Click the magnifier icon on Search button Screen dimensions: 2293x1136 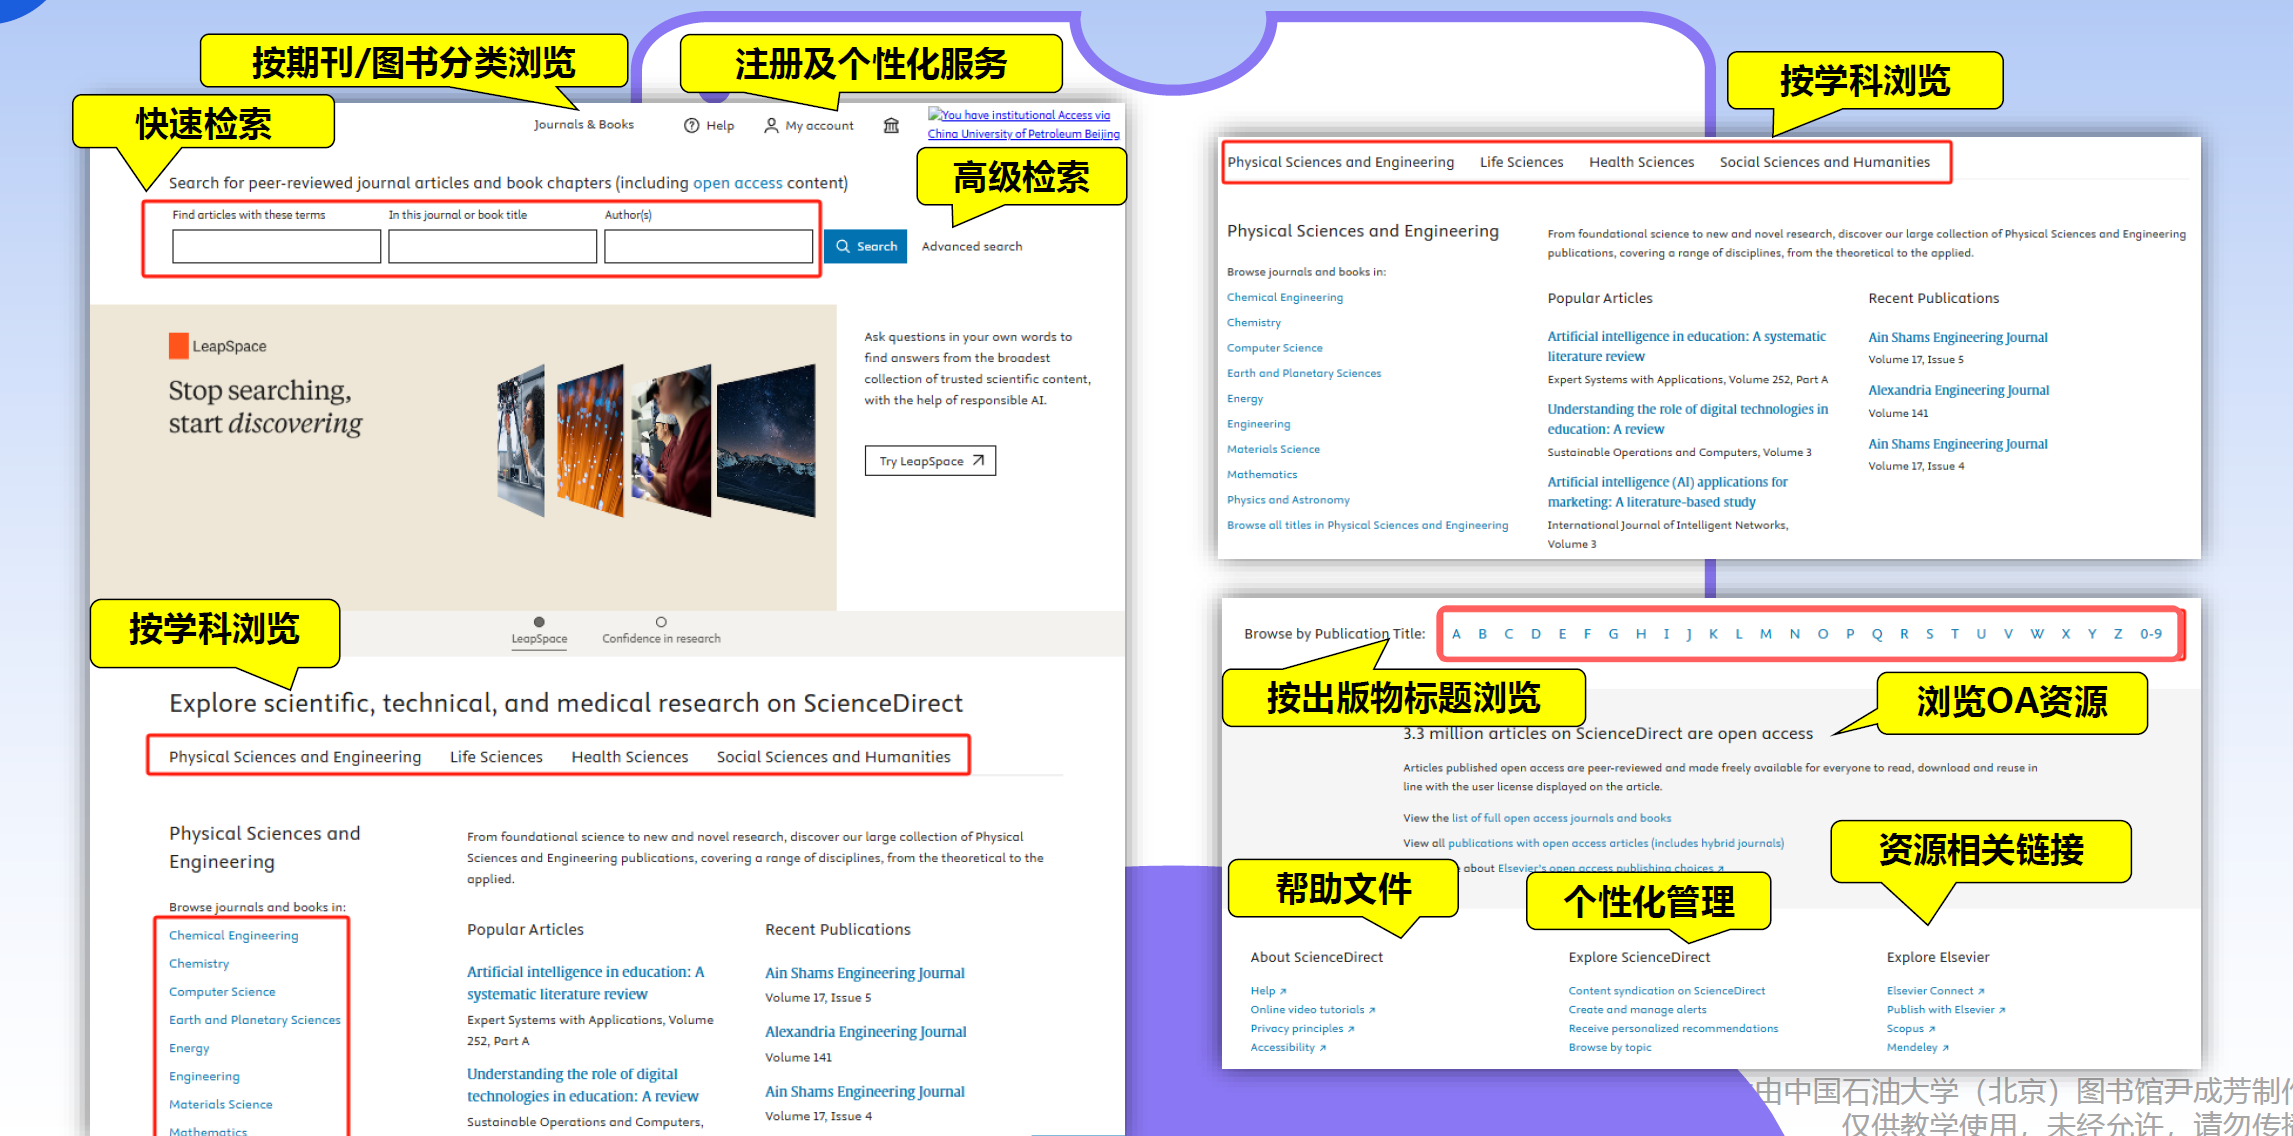[x=843, y=246]
